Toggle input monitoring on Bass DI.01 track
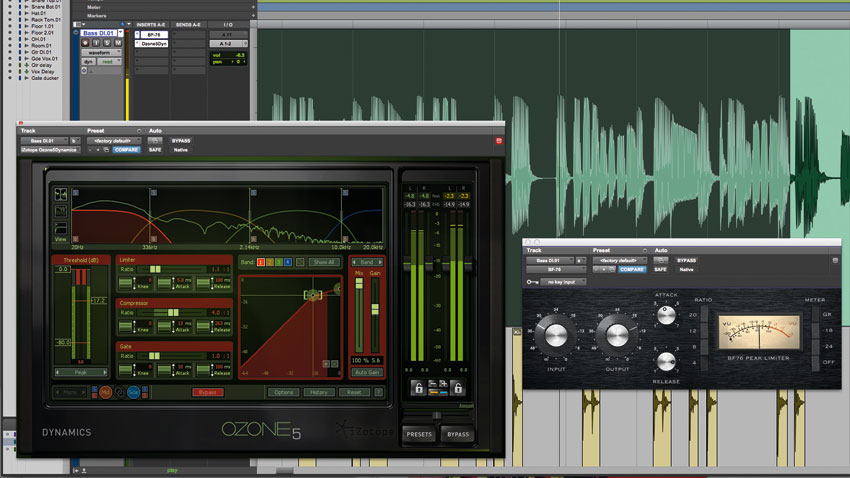 (x=96, y=43)
